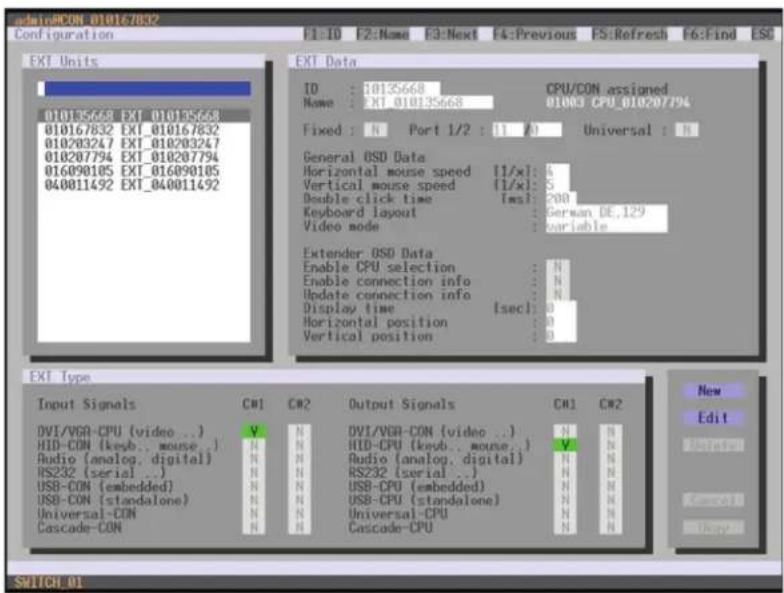Toggle RS232 output C#1 value

[565, 472]
